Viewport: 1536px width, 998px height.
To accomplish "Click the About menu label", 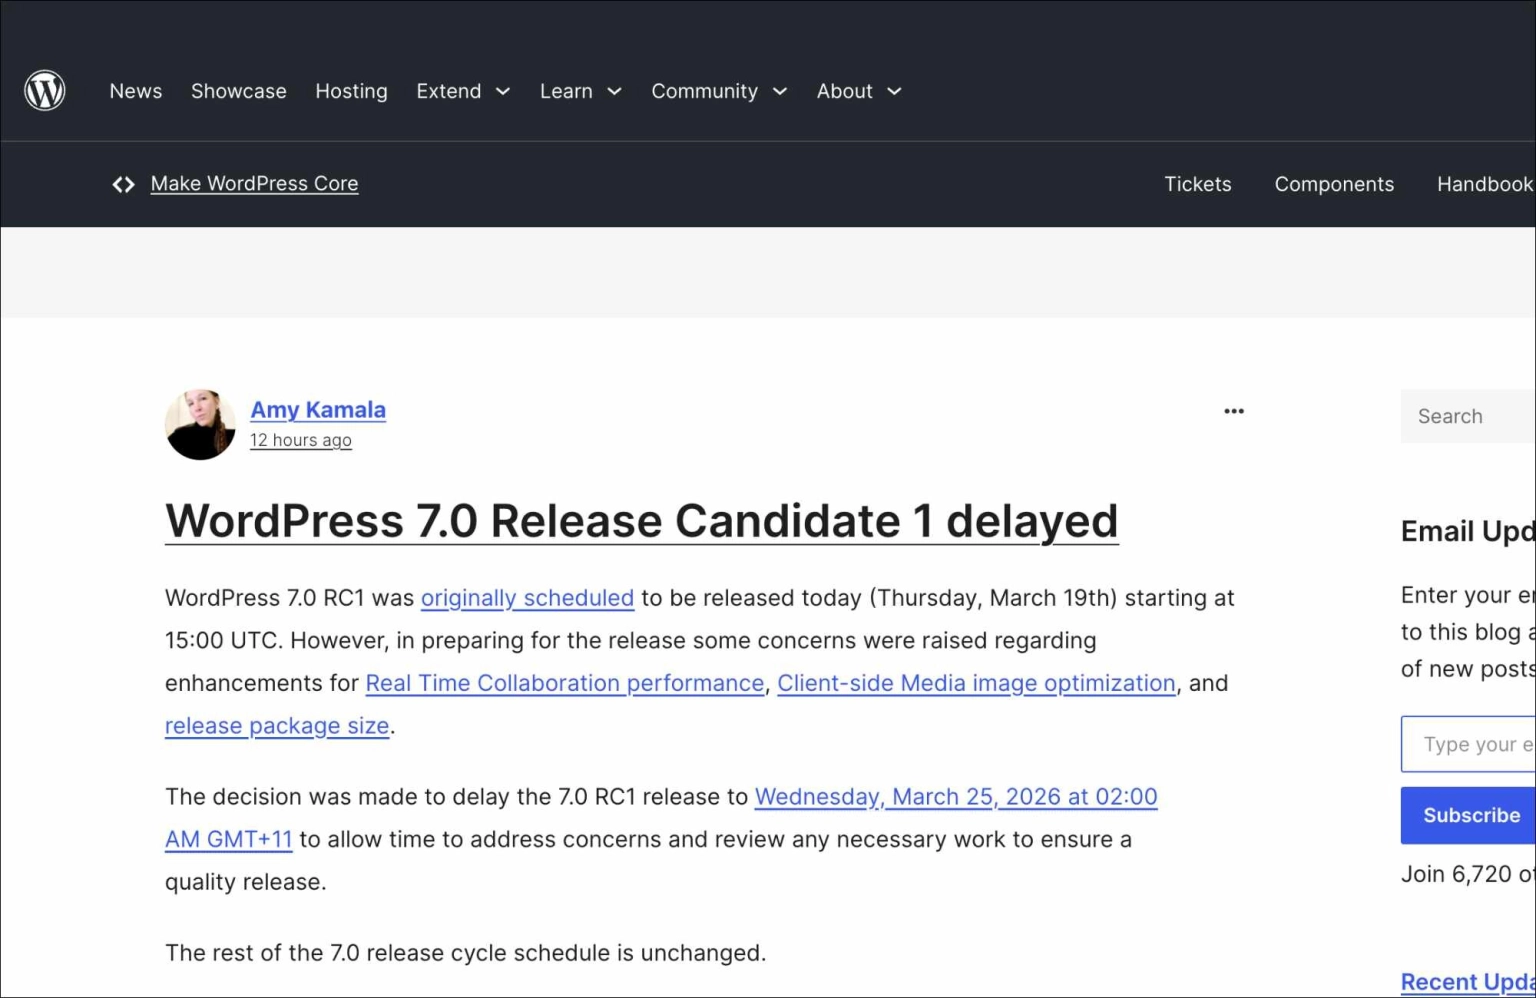I will pos(845,91).
